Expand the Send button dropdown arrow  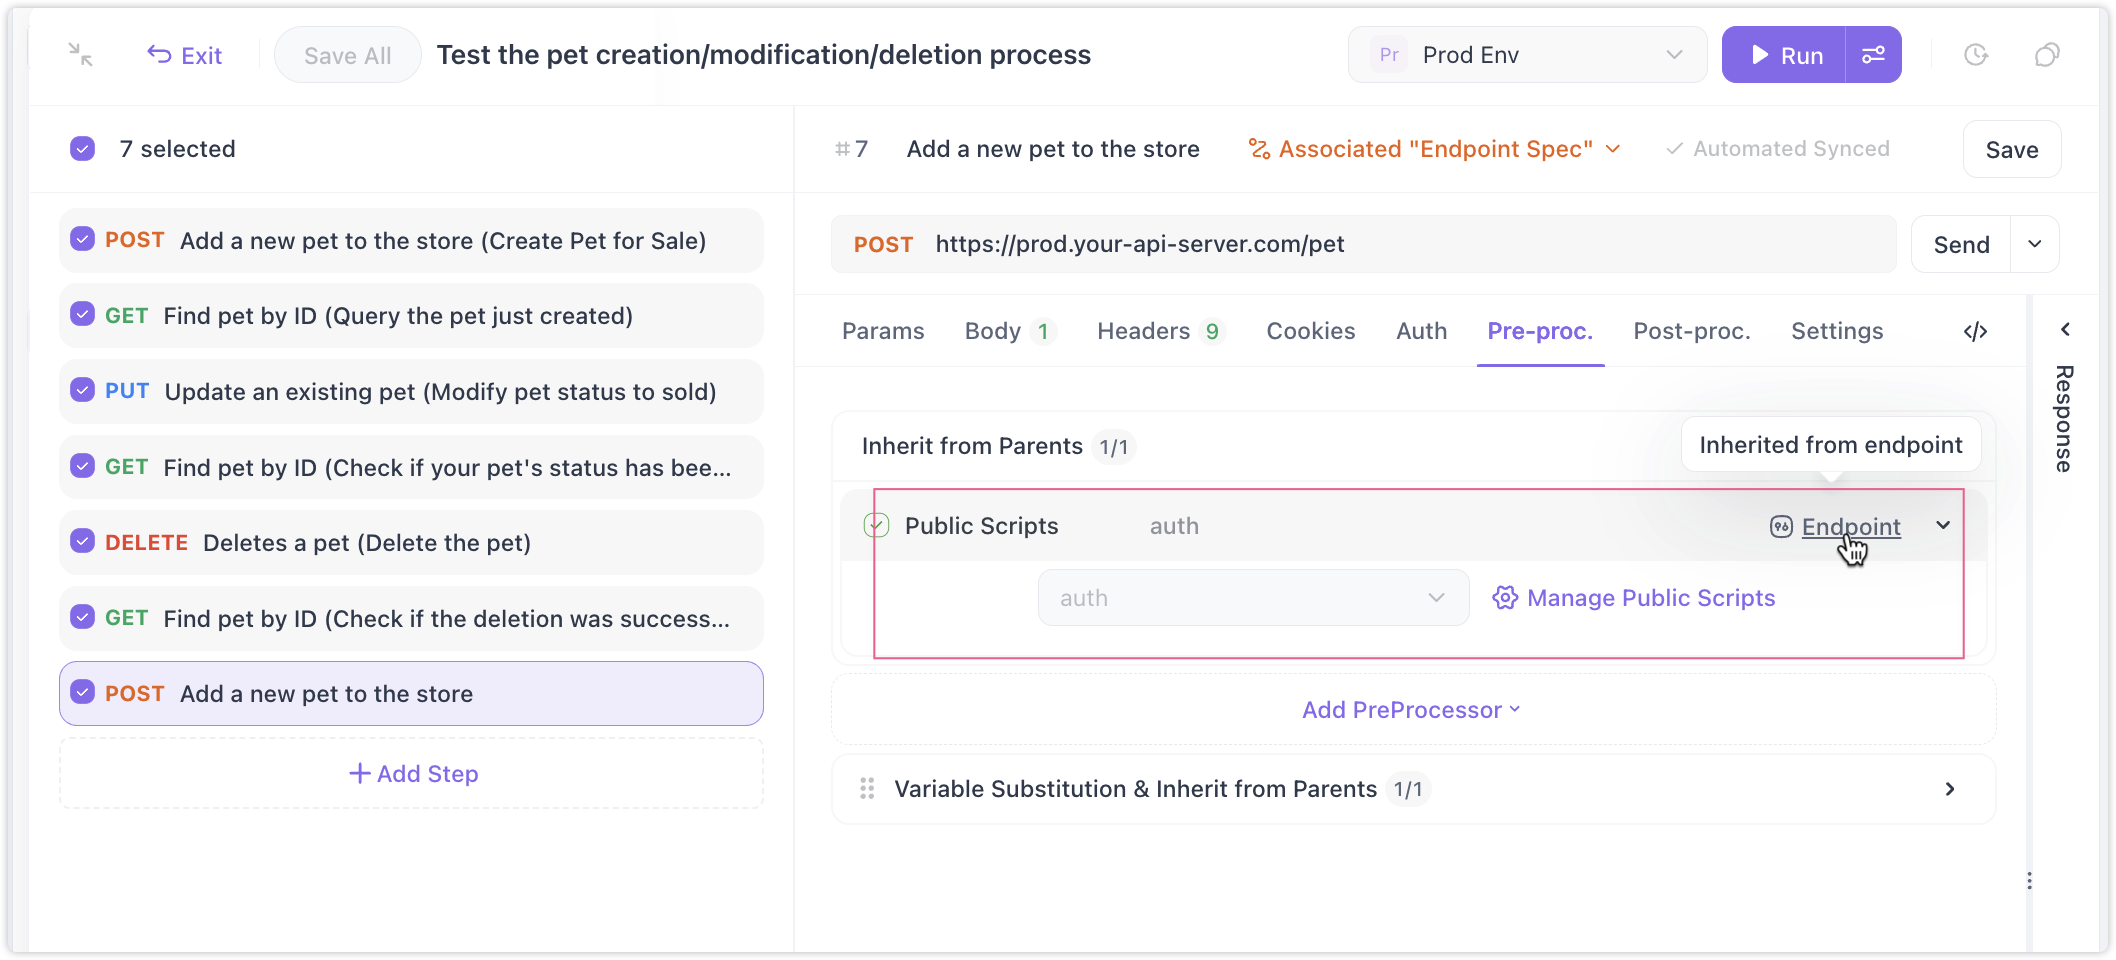click(2035, 244)
